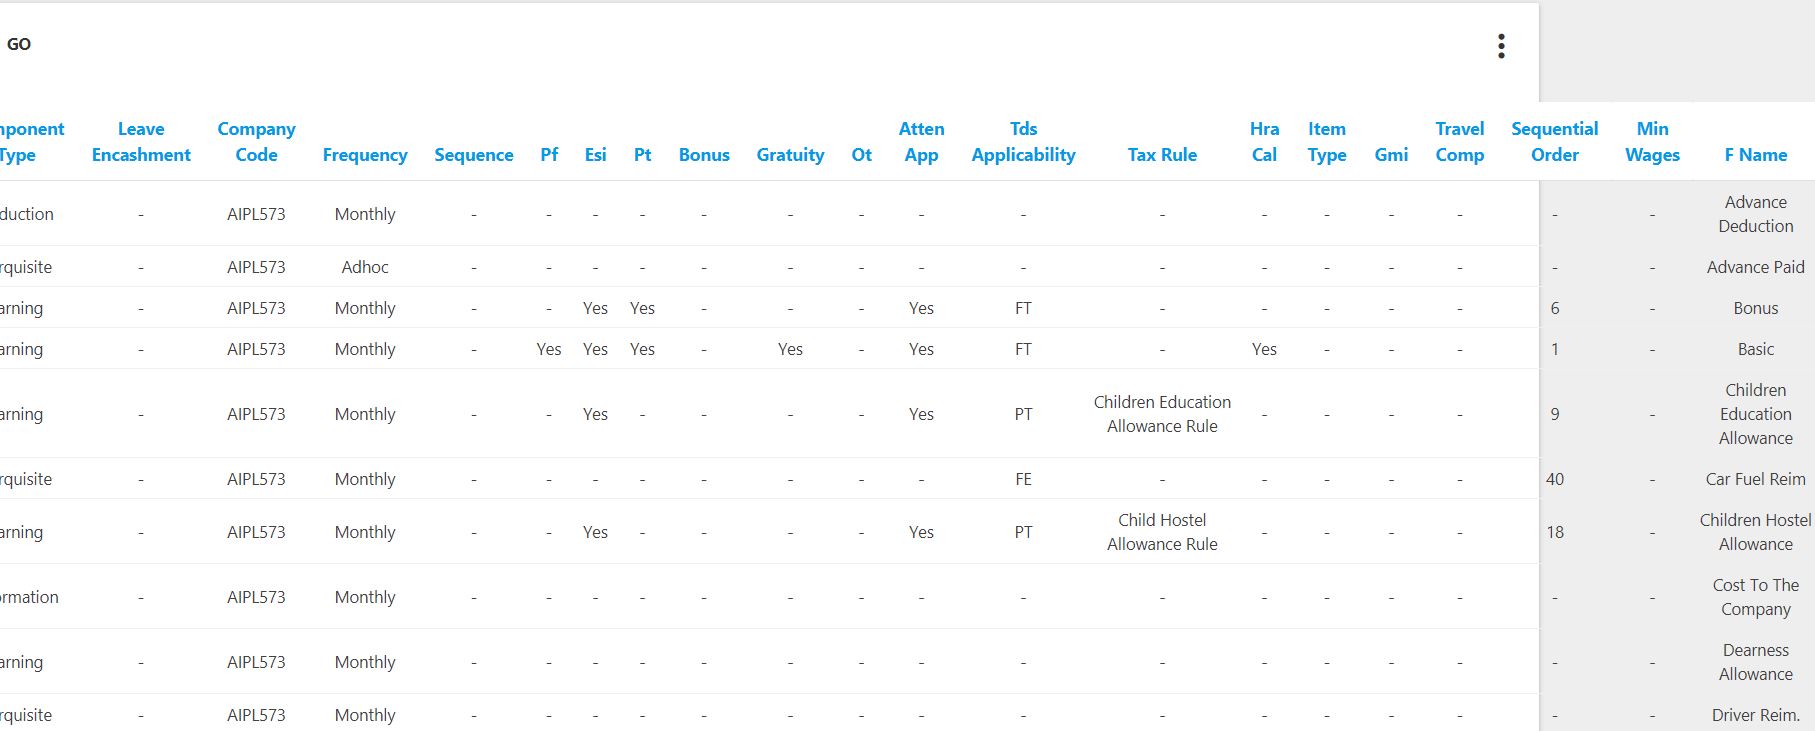Sort by Gmi column header

[1391, 155]
